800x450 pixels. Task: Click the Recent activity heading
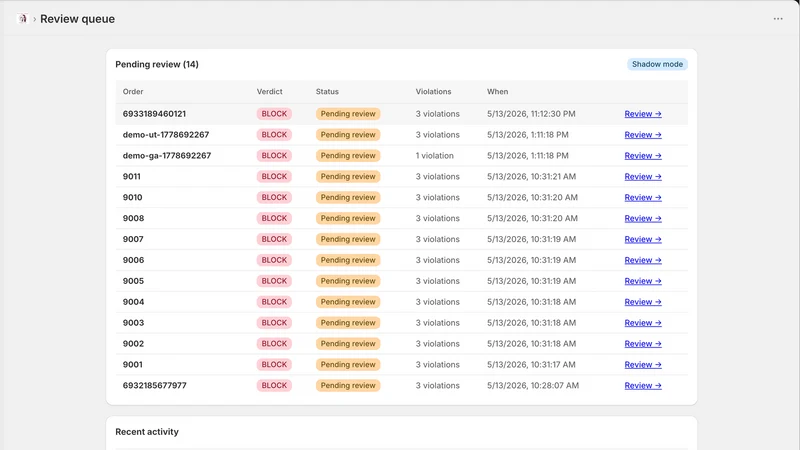click(147, 432)
